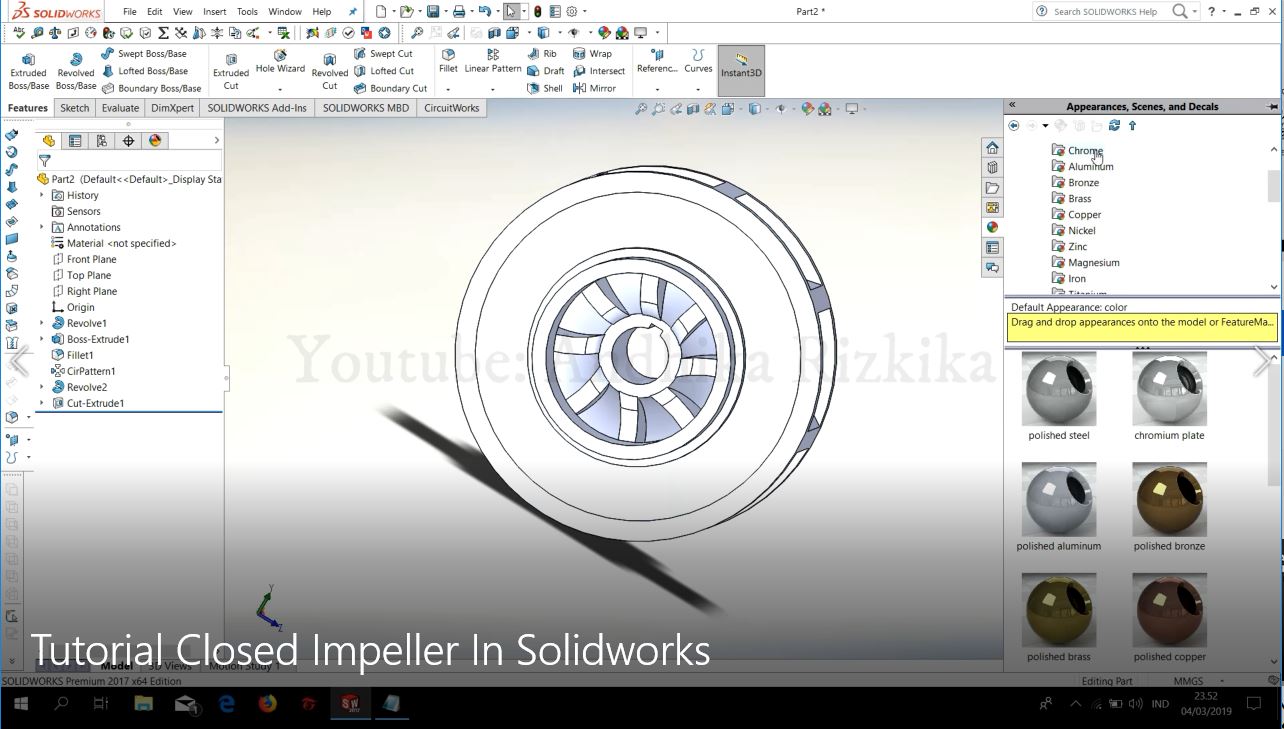Image resolution: width=1284 pixels, height=729 pixels.
Task: Choose the Lofted Boss/Base tool
Action: coord(144,71)
